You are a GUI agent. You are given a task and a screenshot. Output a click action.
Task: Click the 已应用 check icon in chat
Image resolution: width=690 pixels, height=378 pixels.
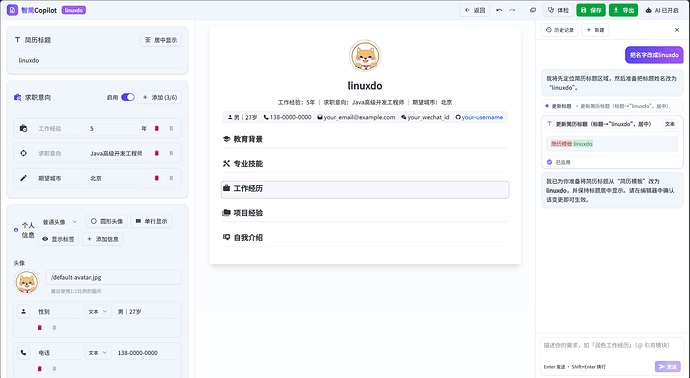tap(549, 162)
